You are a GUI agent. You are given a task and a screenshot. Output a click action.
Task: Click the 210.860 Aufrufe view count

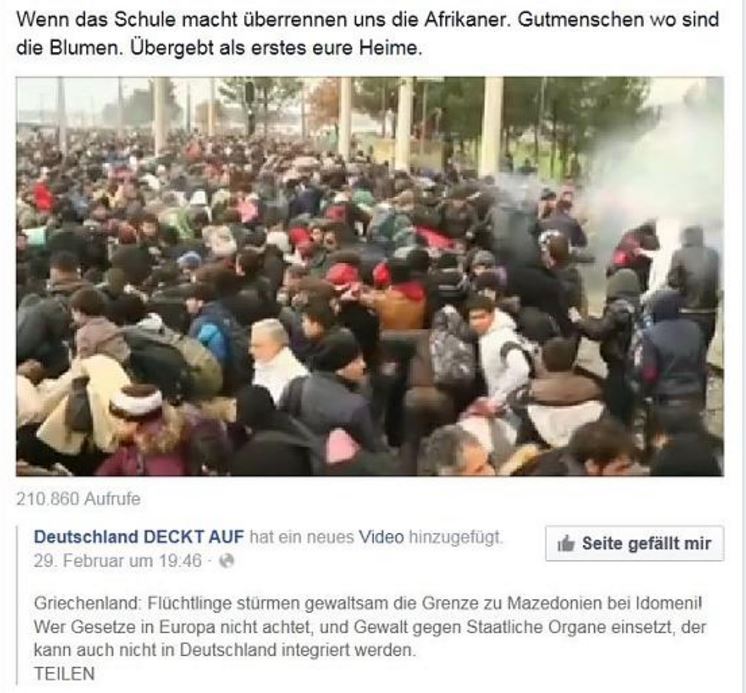pos(79,499)
